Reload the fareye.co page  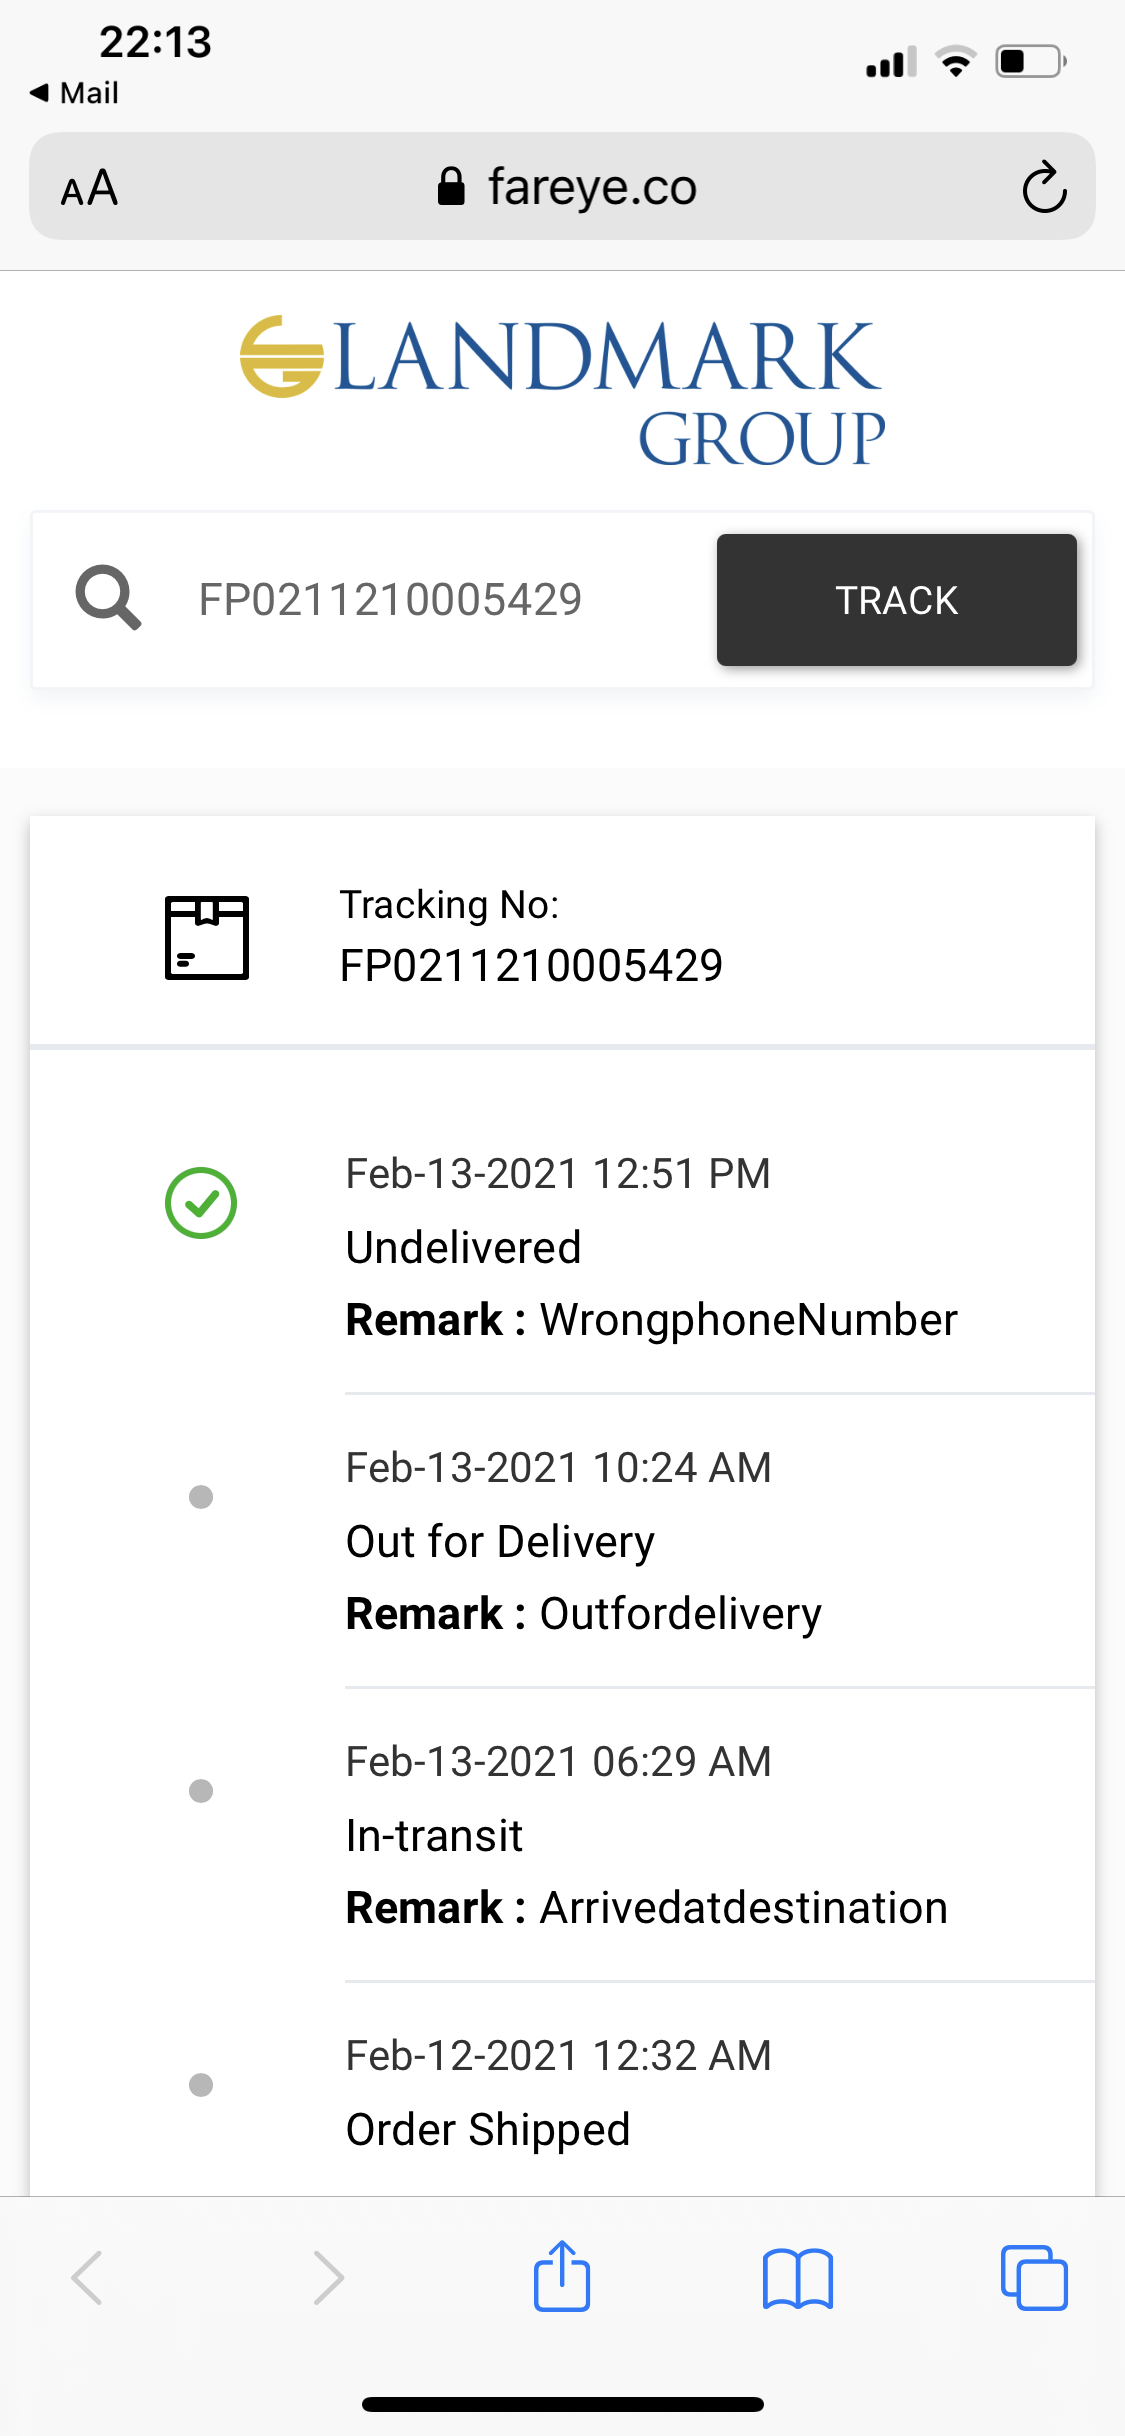click(1044, 187)
